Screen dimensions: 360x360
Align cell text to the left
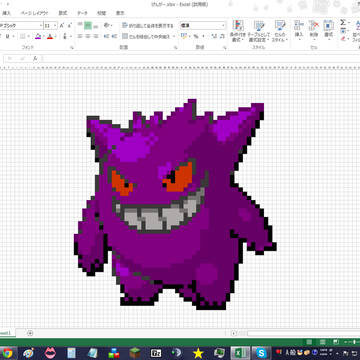80,36
